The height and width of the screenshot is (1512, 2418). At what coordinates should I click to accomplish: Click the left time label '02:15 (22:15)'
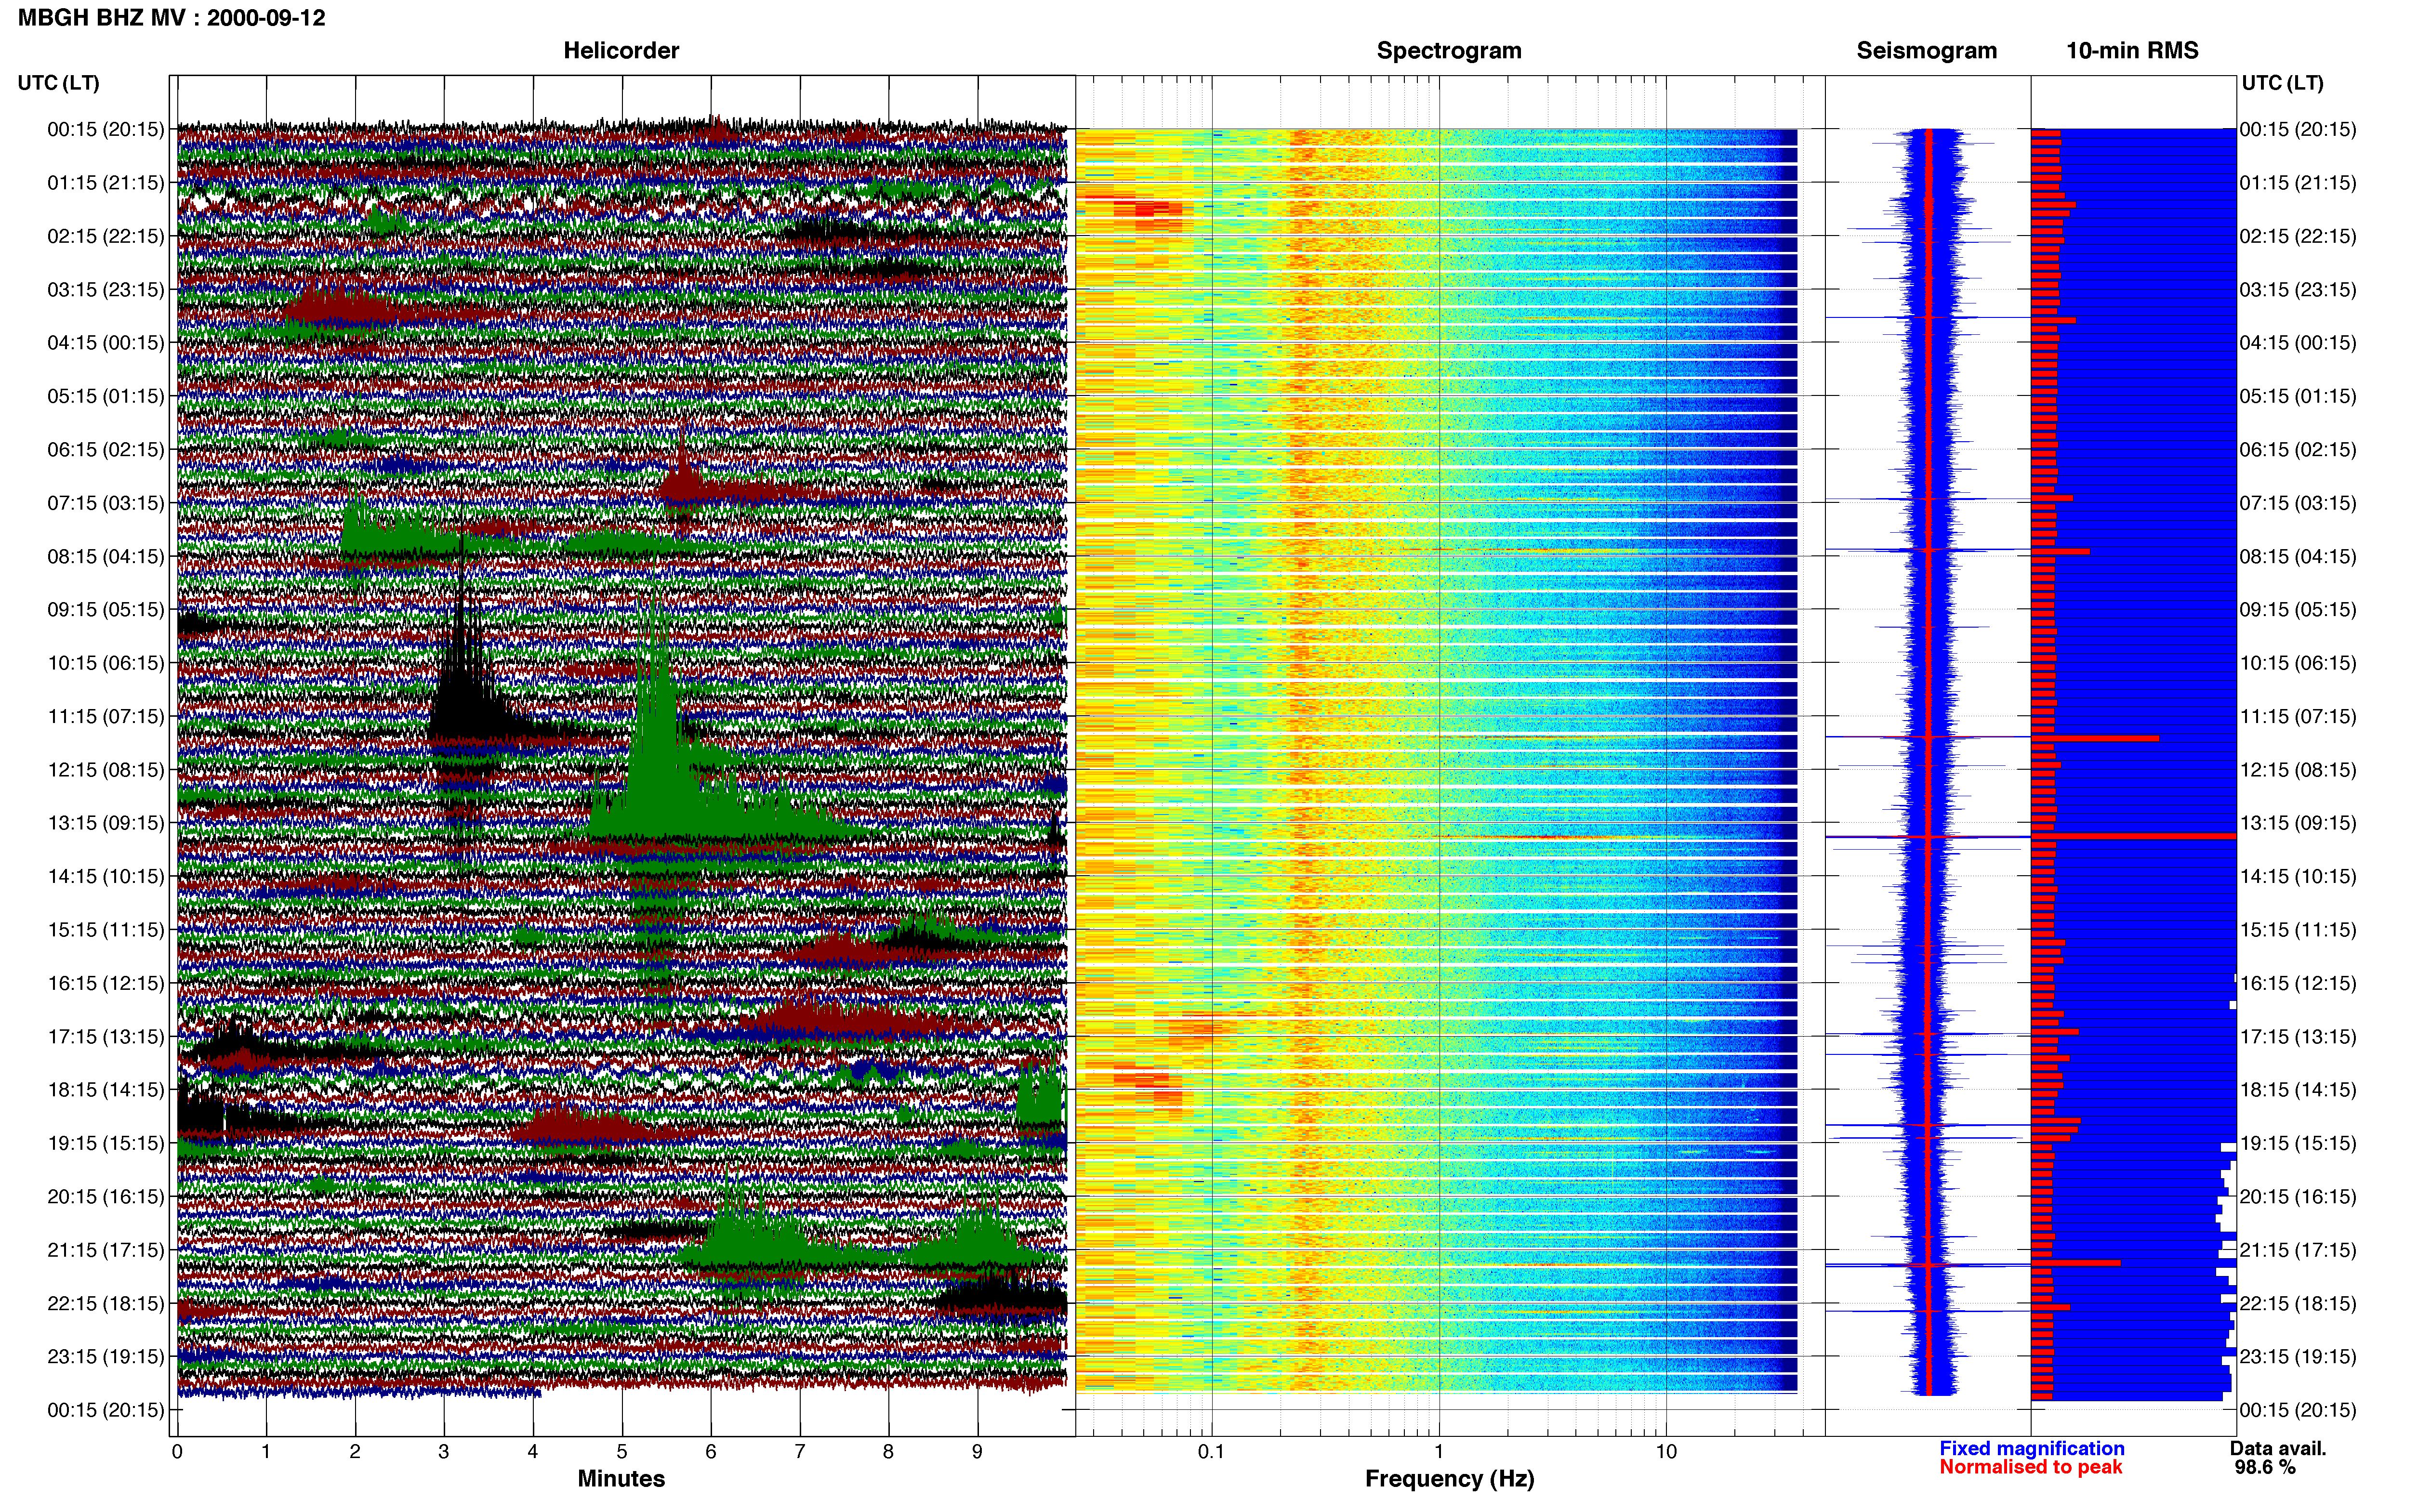(x=106, y=236)
